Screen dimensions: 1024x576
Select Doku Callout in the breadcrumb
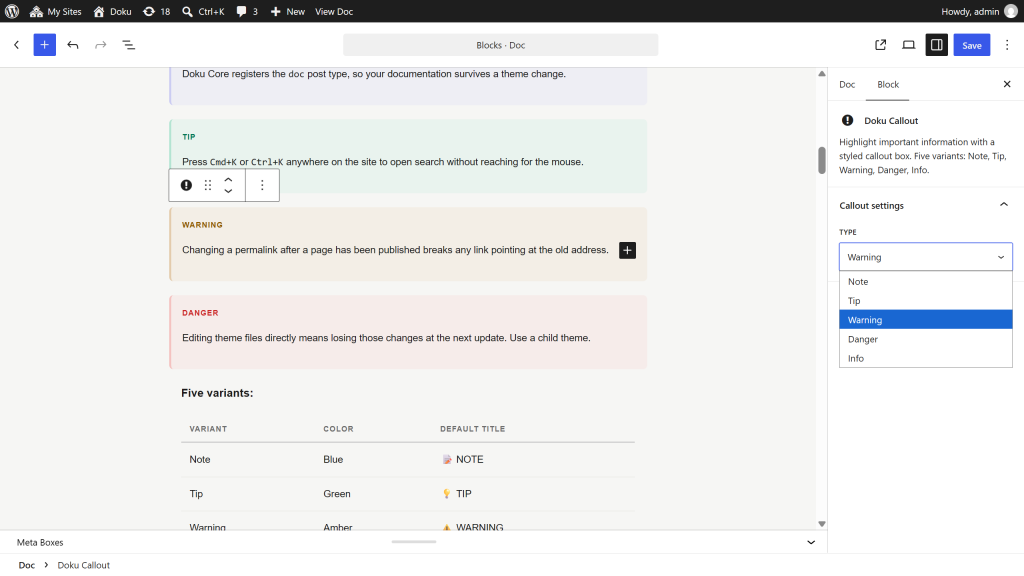coord(84,565)
